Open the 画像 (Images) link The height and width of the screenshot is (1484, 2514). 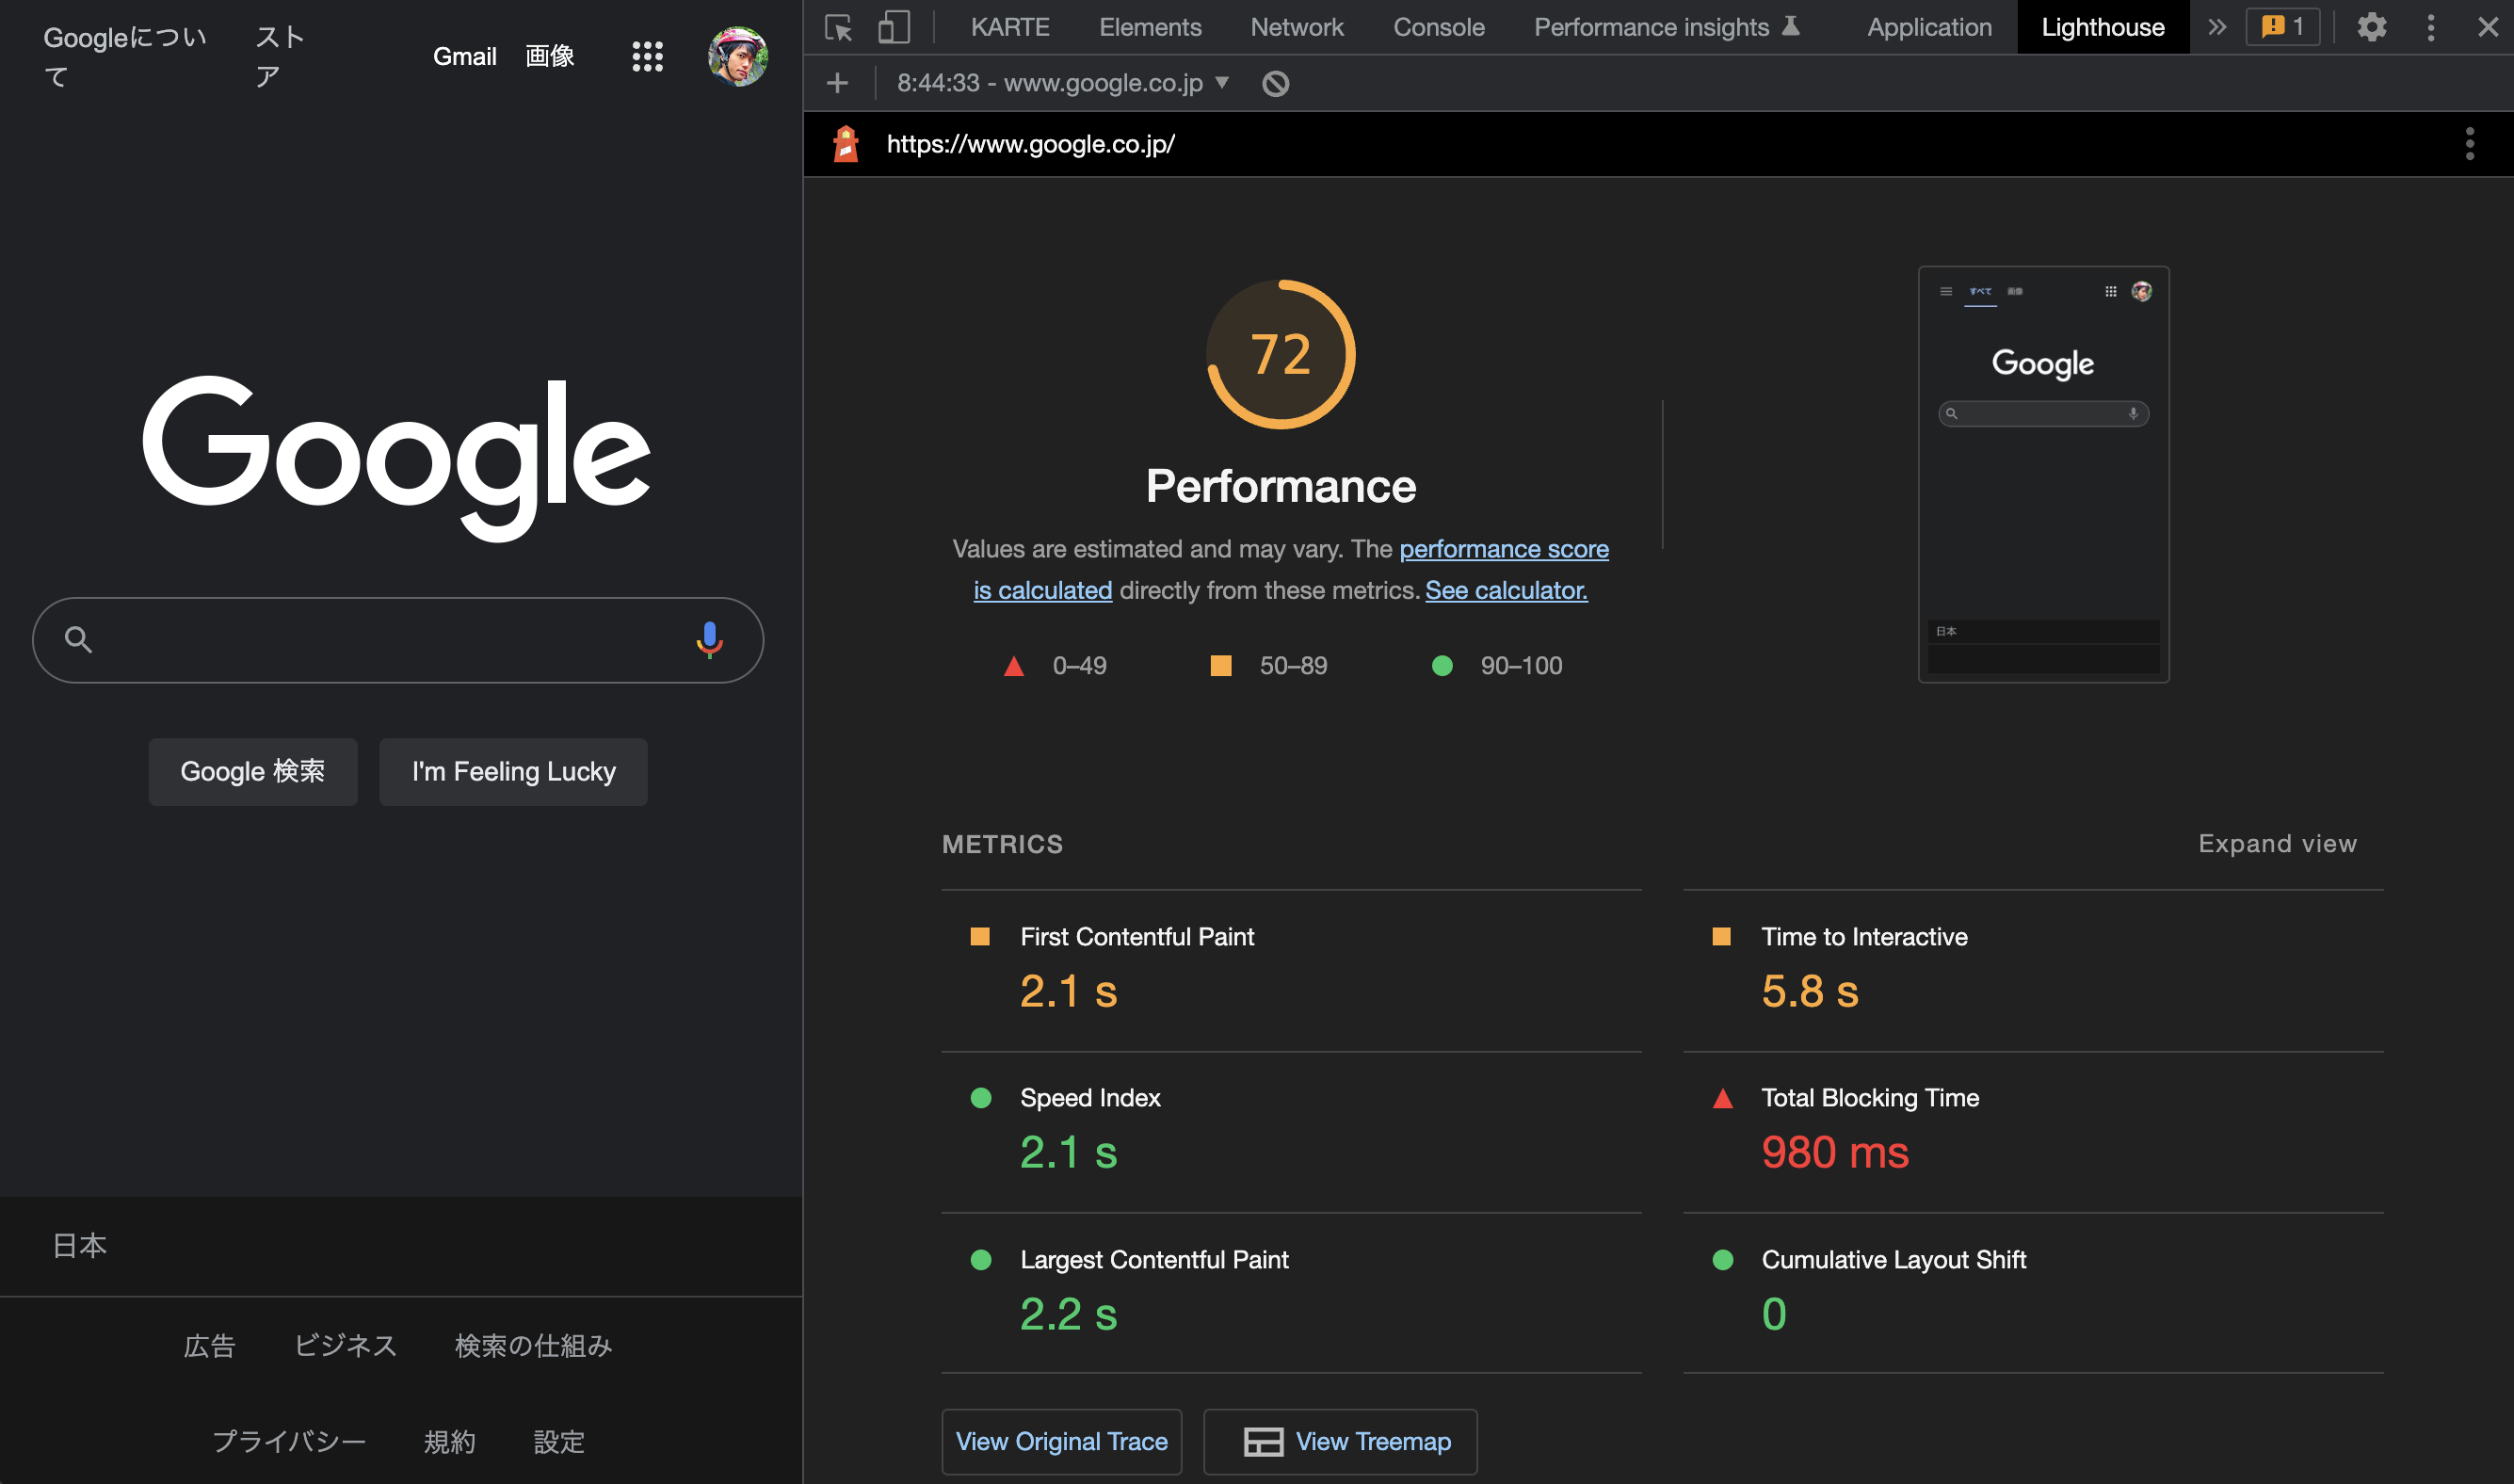[x=549, y=56]
